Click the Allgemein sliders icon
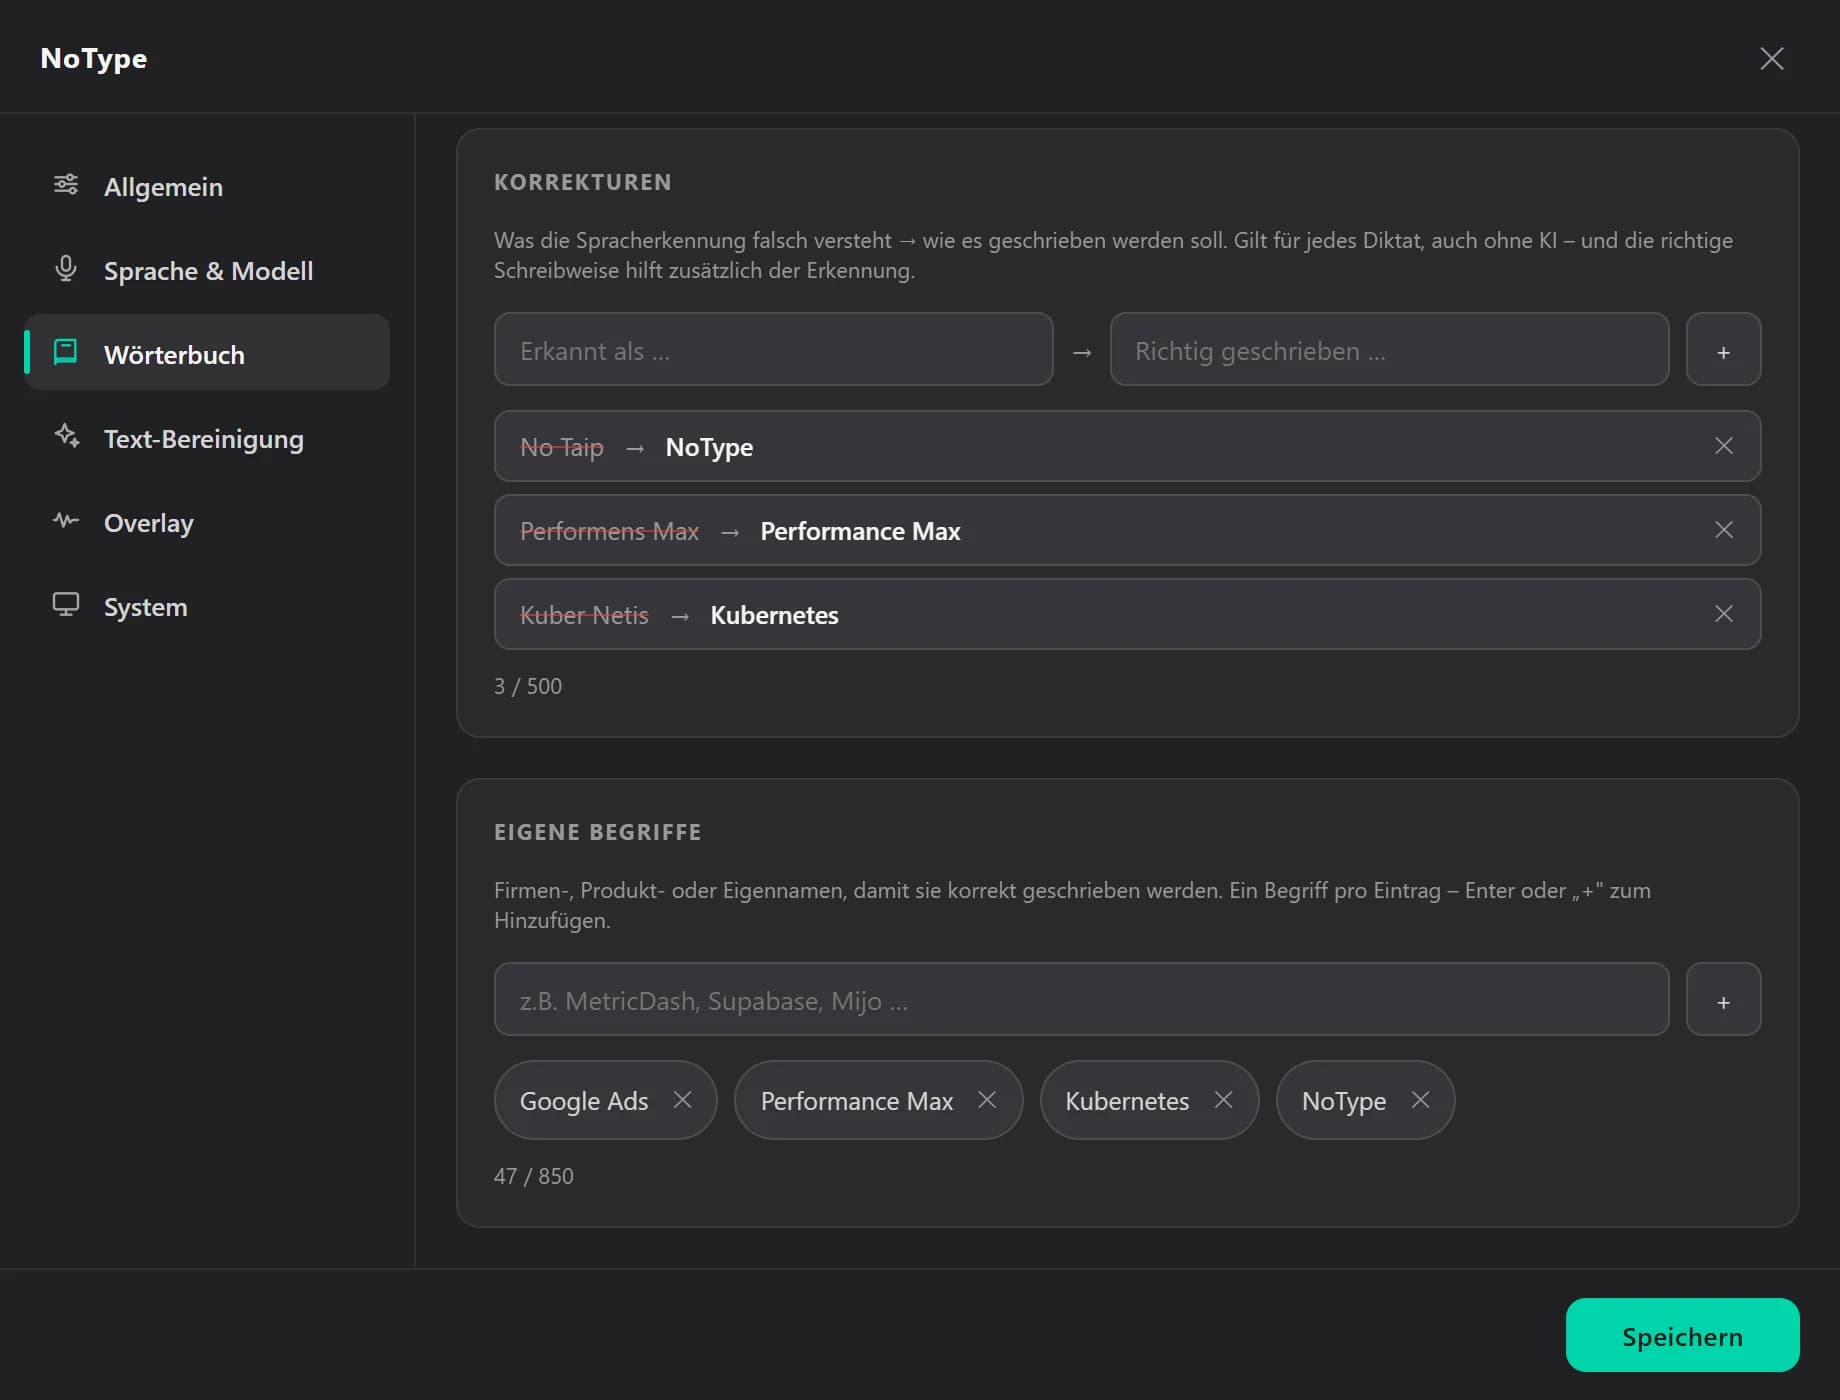The image size is (1840, 1400). [66, 184]
